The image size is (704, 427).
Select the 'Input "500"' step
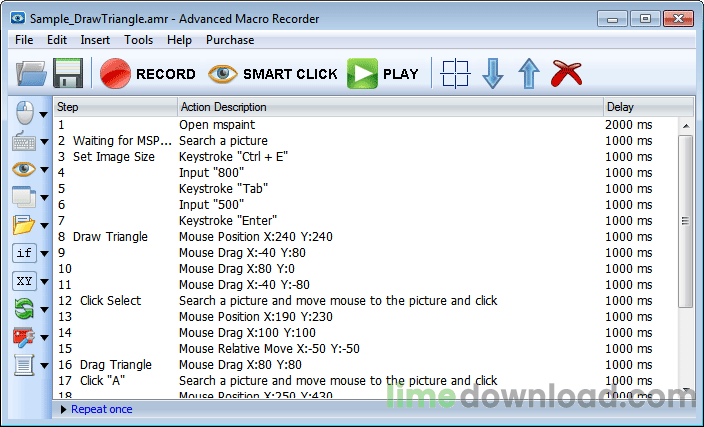[x=365, y=205]
